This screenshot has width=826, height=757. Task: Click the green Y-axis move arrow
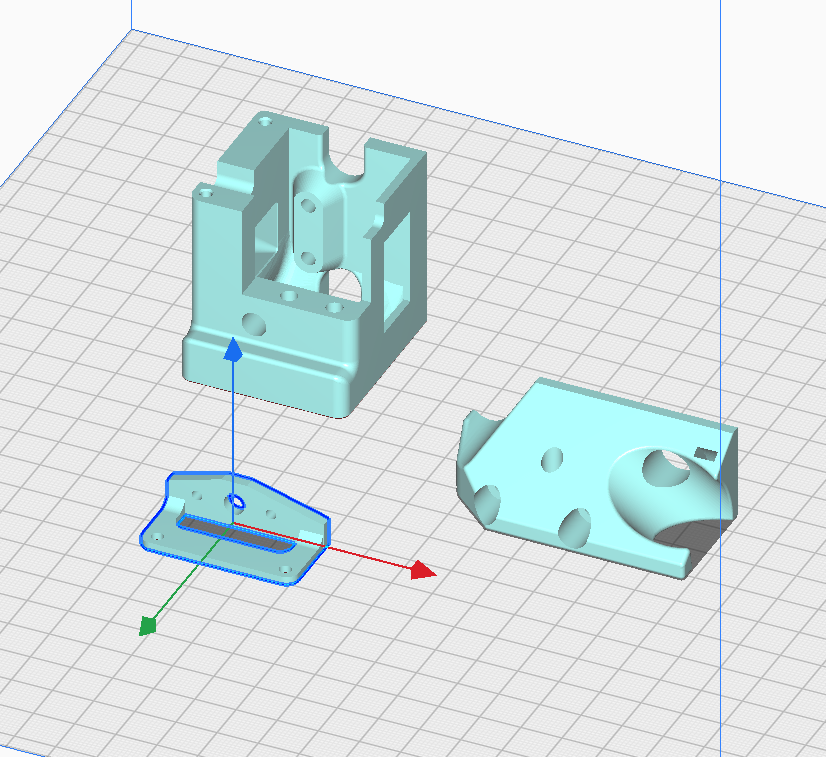[148, 626]
